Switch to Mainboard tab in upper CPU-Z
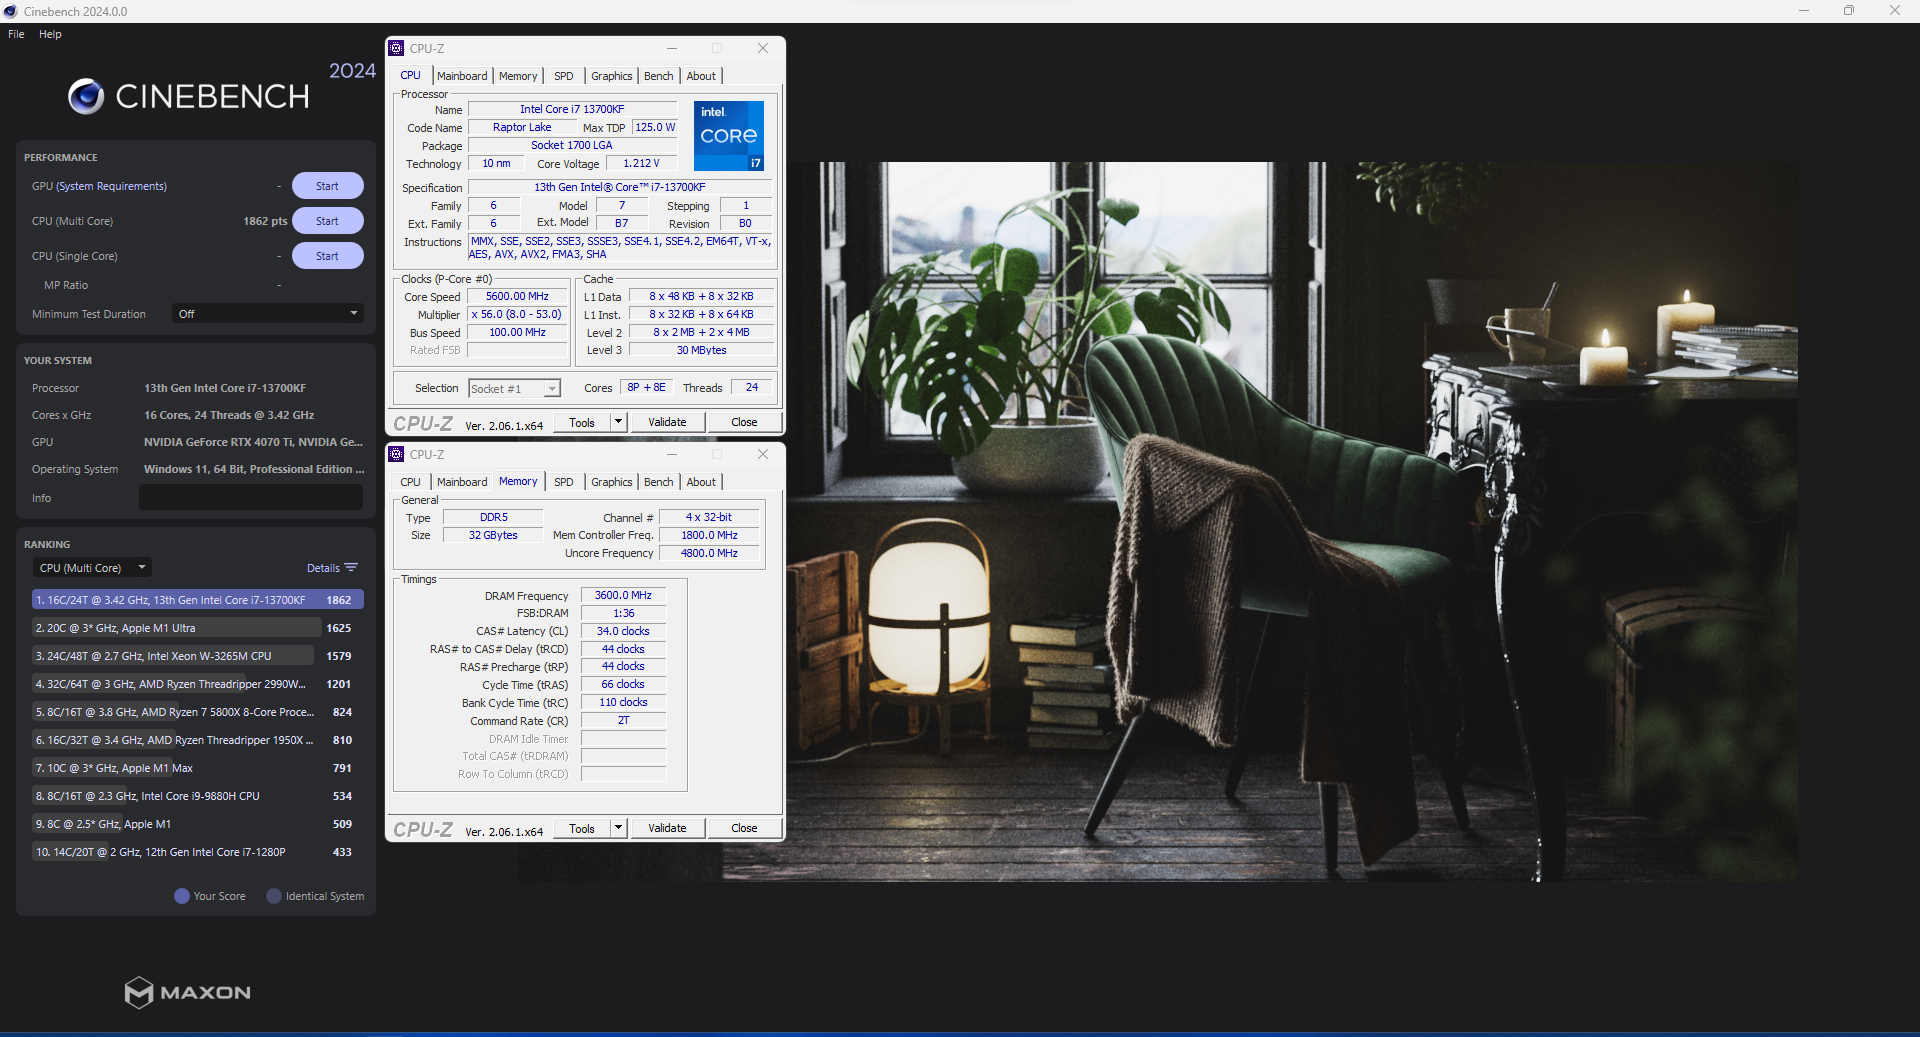1920x1037 pixels. 462,76
